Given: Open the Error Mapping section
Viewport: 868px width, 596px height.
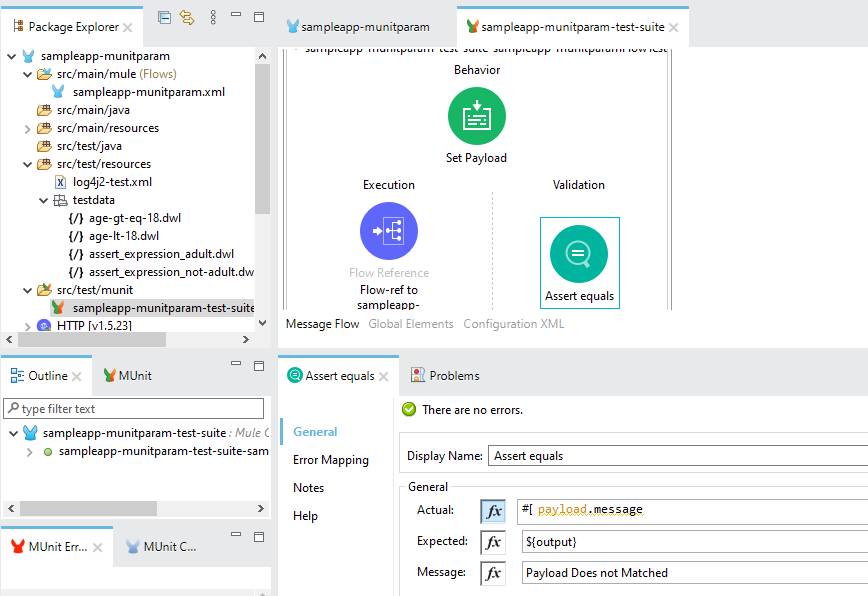Looking at the screenshot, I should [x=330, y=460].
